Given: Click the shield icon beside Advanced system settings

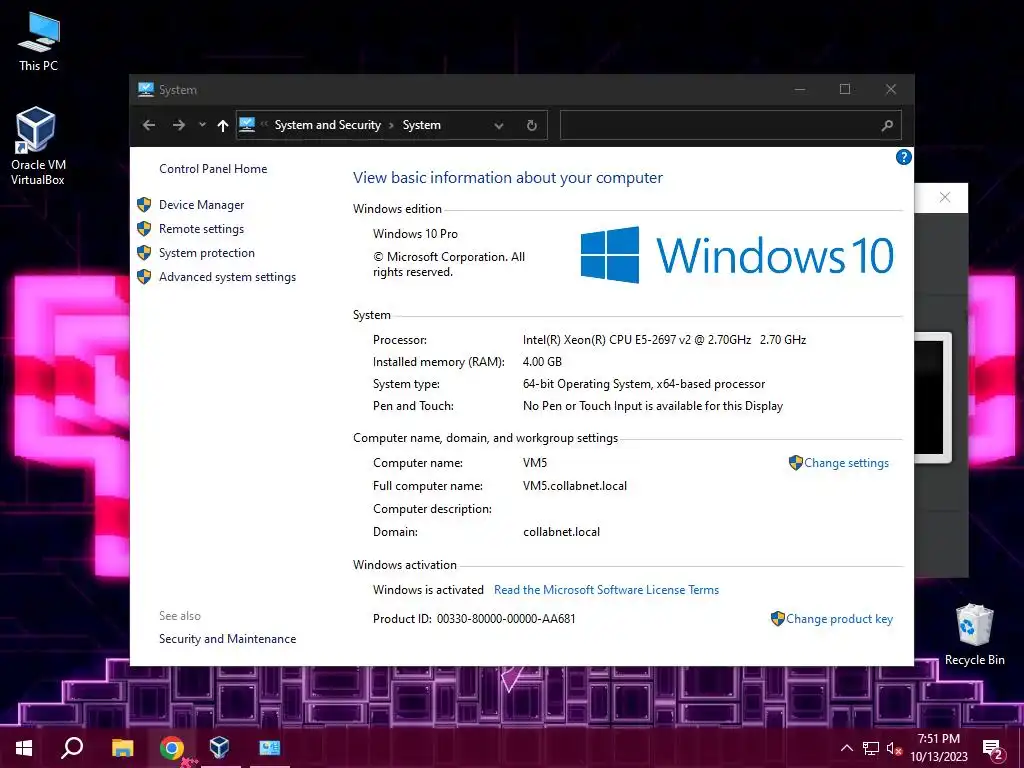Looking at the screenshot, I should (x=144, y=278).
